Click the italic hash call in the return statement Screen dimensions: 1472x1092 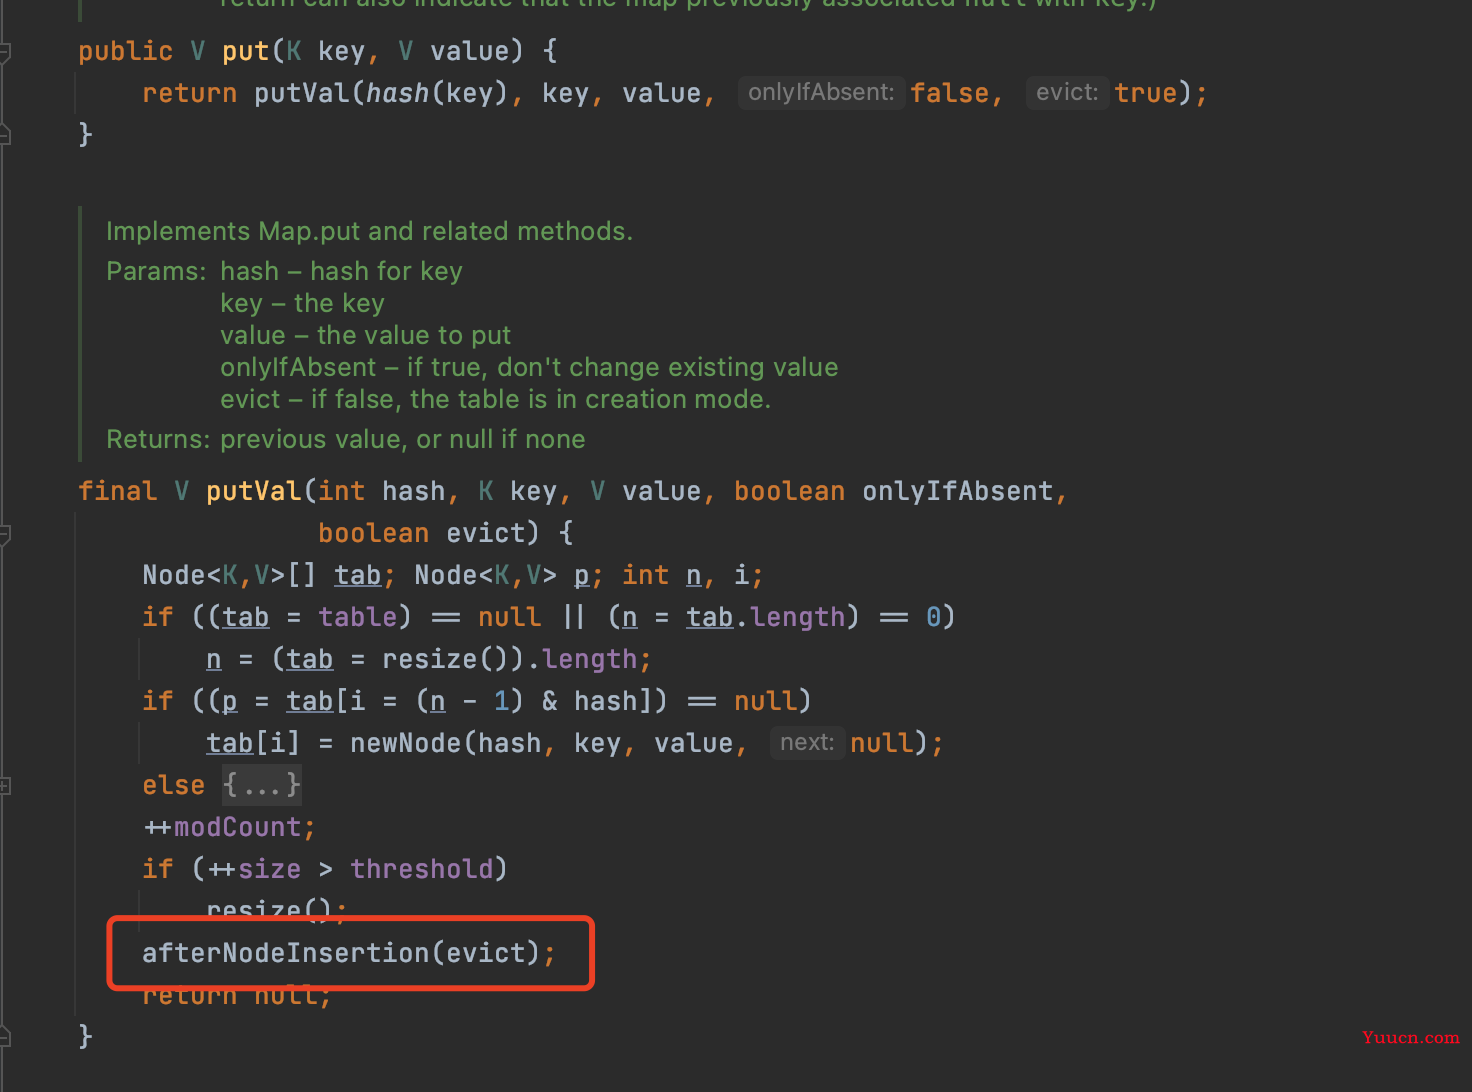coord(397,93)
